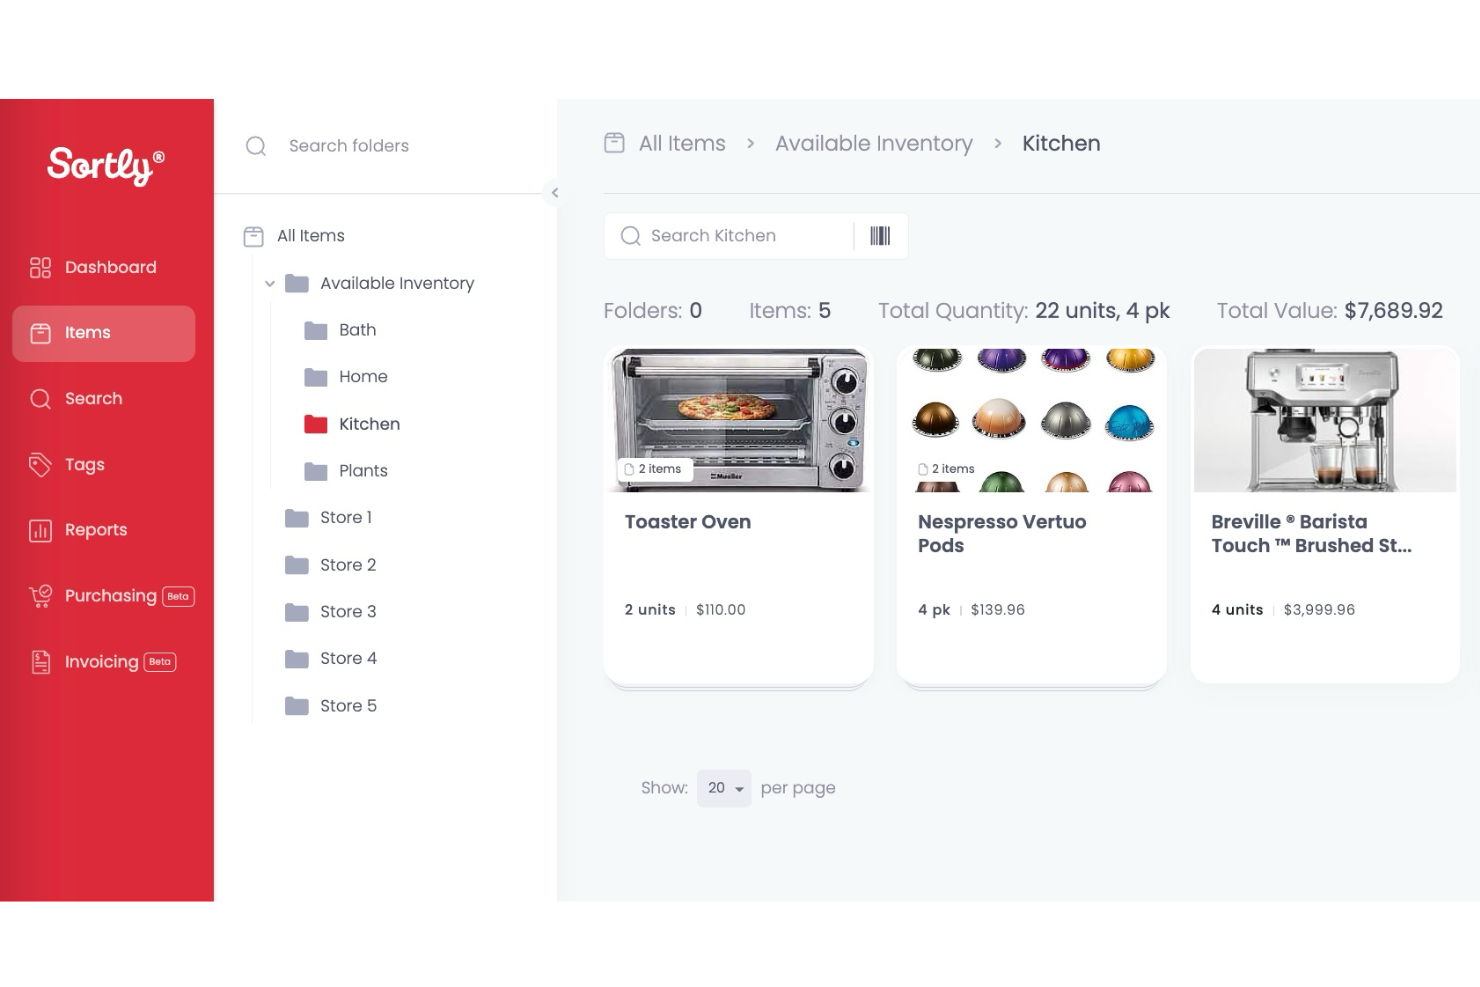Viewport: 1480px width, 987px height.
Task: Click the Purchasing Beta badge
Action: (178, 597)
